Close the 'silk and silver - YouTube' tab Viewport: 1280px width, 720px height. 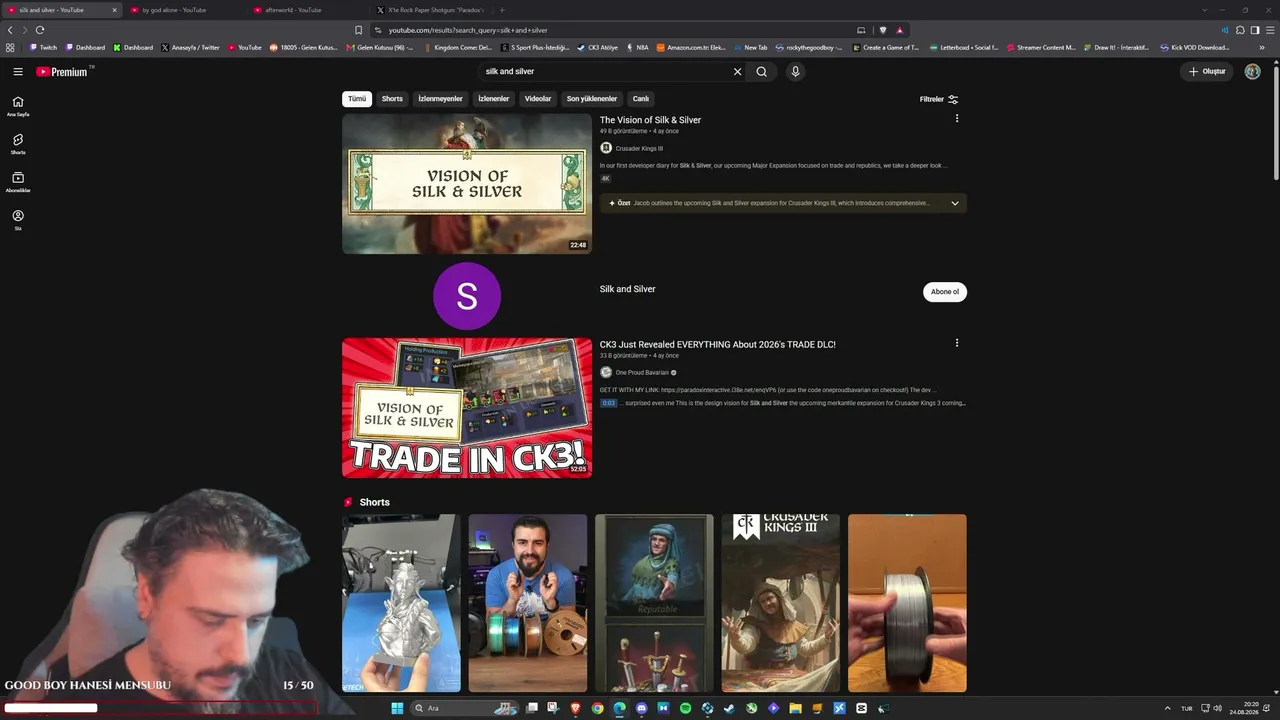(x=114, y=10)
